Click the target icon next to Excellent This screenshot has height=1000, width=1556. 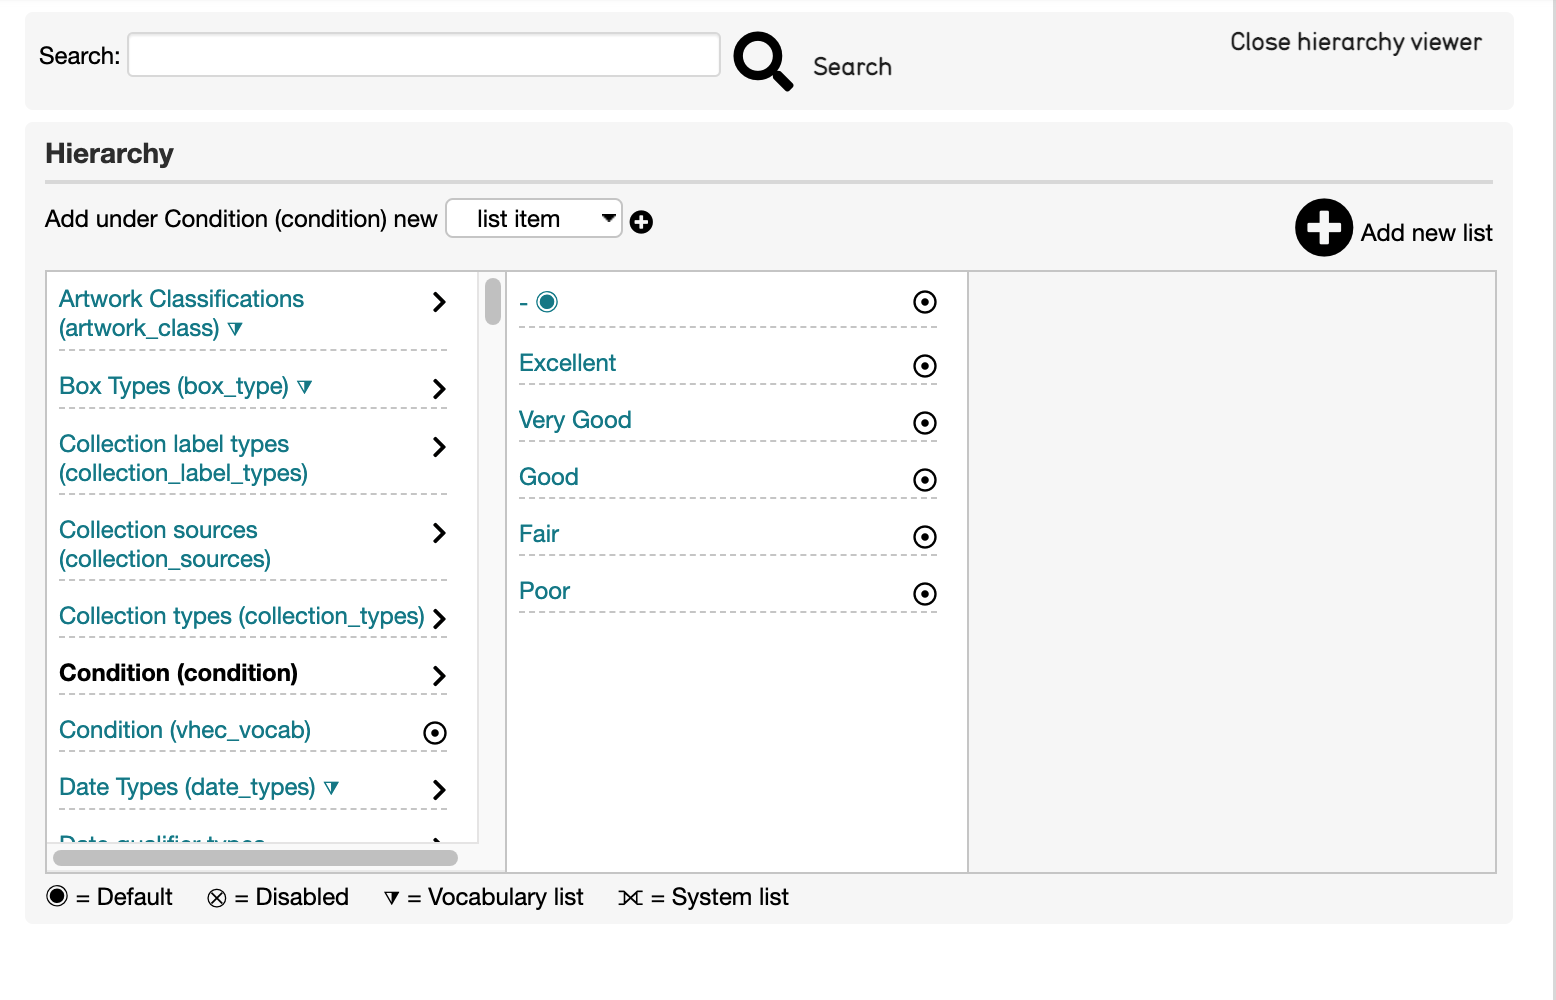(x=925, y=366)
